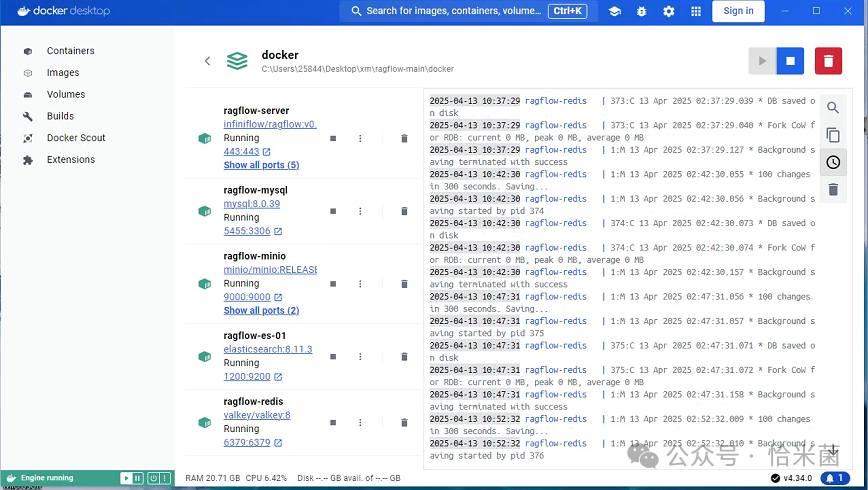This screenshot has width=868, height=490.
Task: Stop the ragflow-minio container
Action: [x=333, y=284]
